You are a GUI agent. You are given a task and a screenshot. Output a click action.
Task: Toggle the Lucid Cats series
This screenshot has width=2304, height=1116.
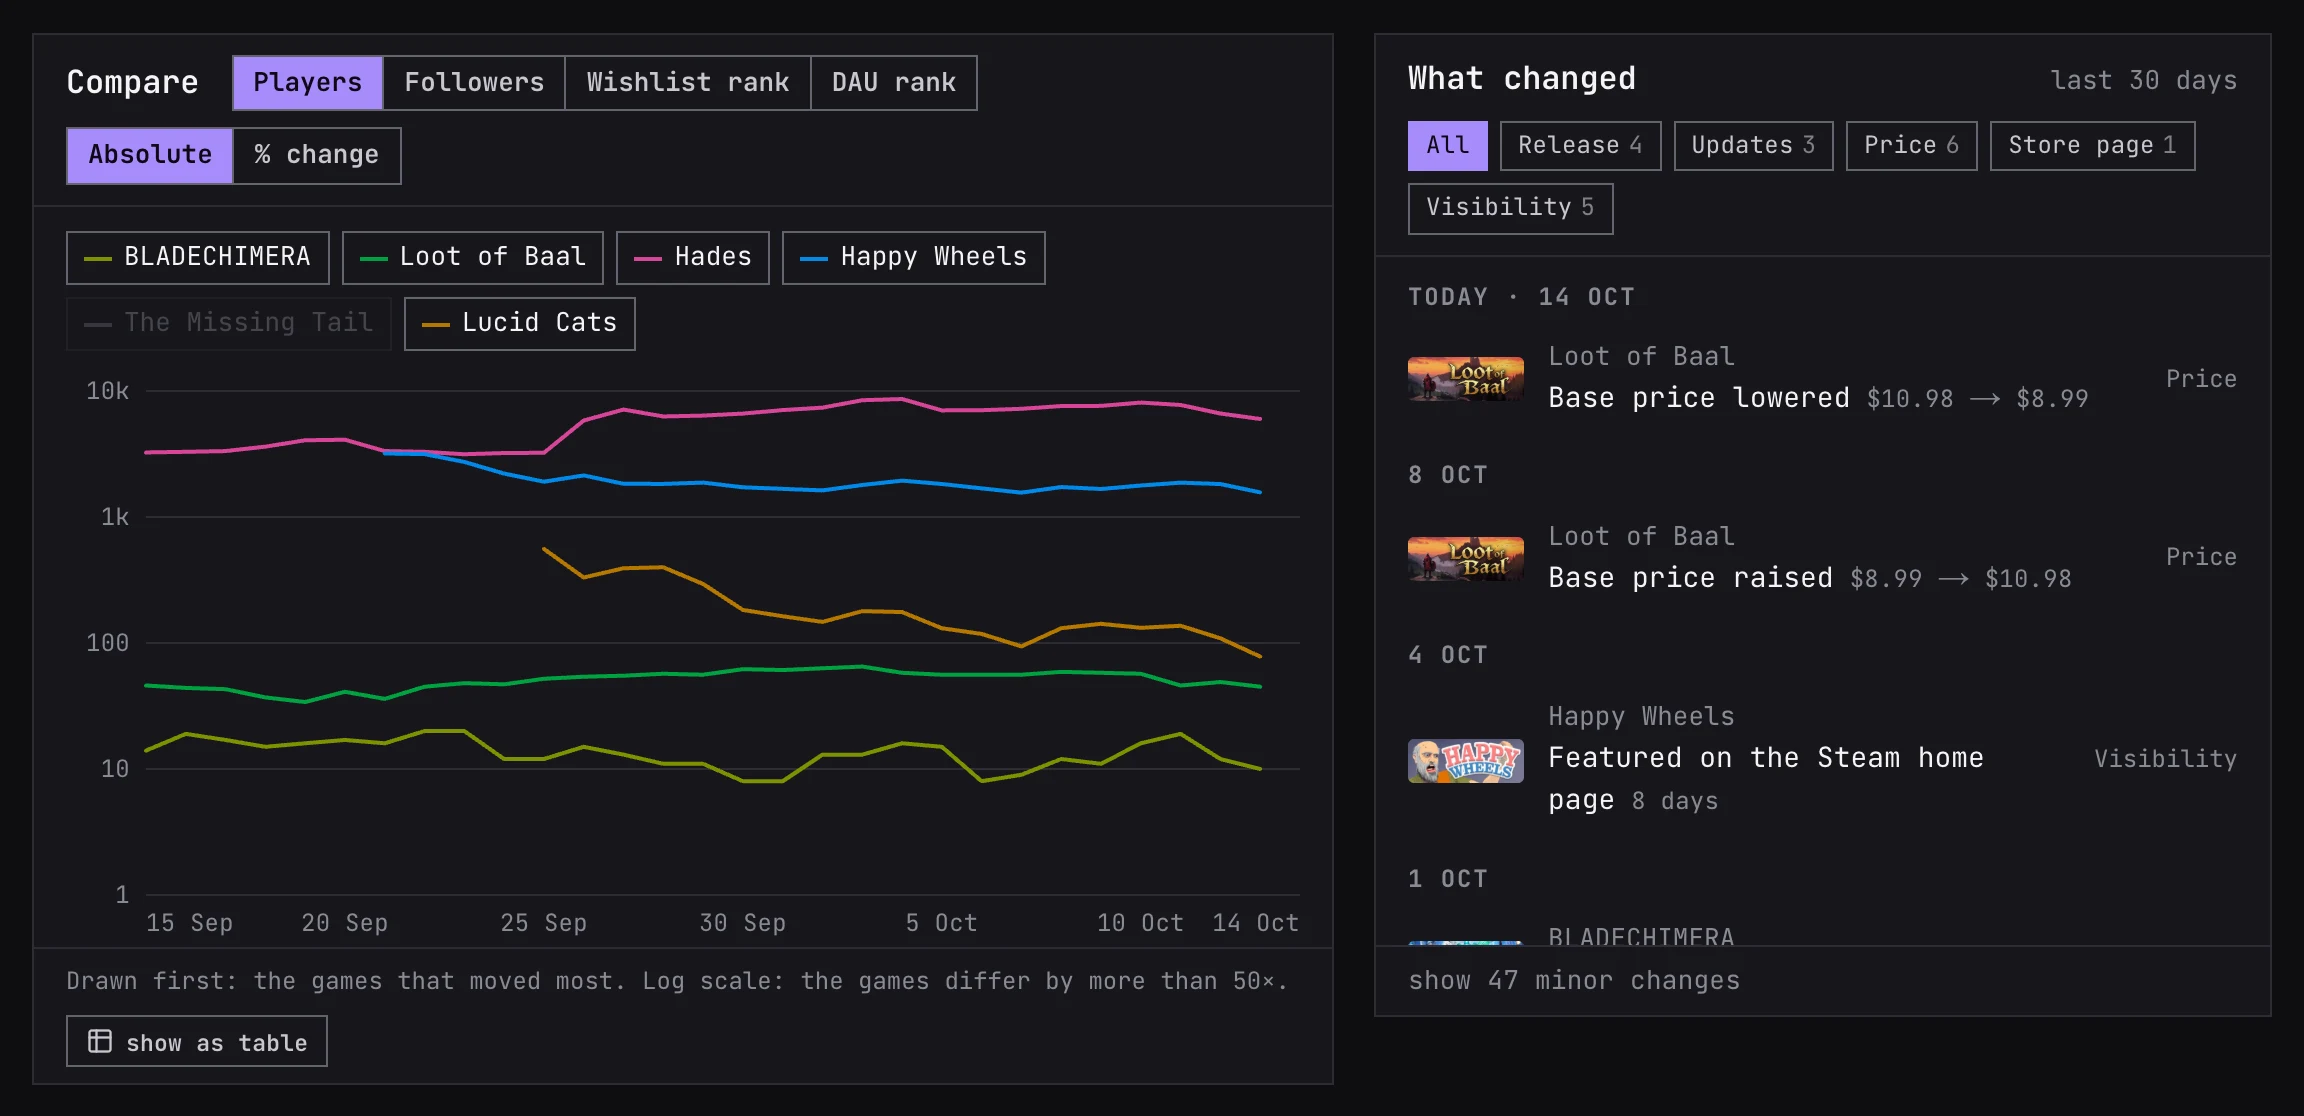(520, 324)
